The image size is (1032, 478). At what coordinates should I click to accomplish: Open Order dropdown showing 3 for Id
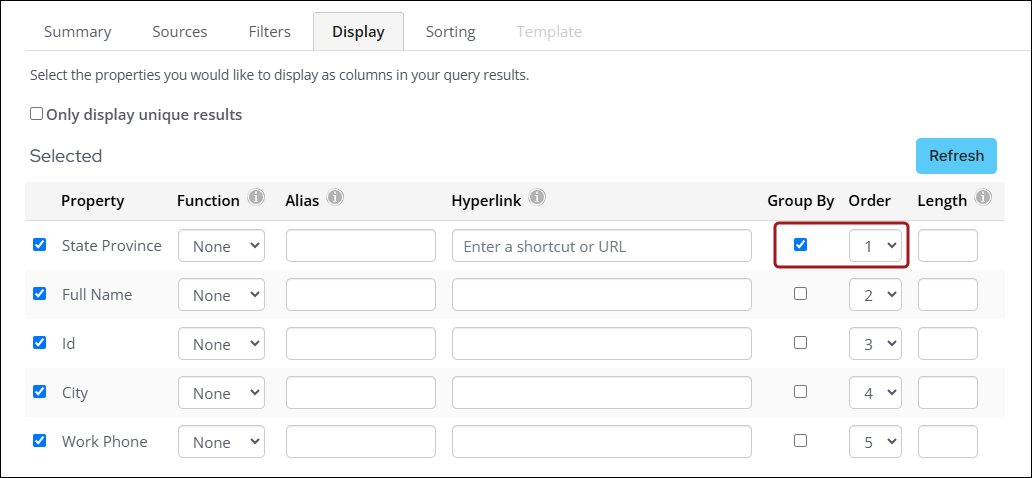875,344
